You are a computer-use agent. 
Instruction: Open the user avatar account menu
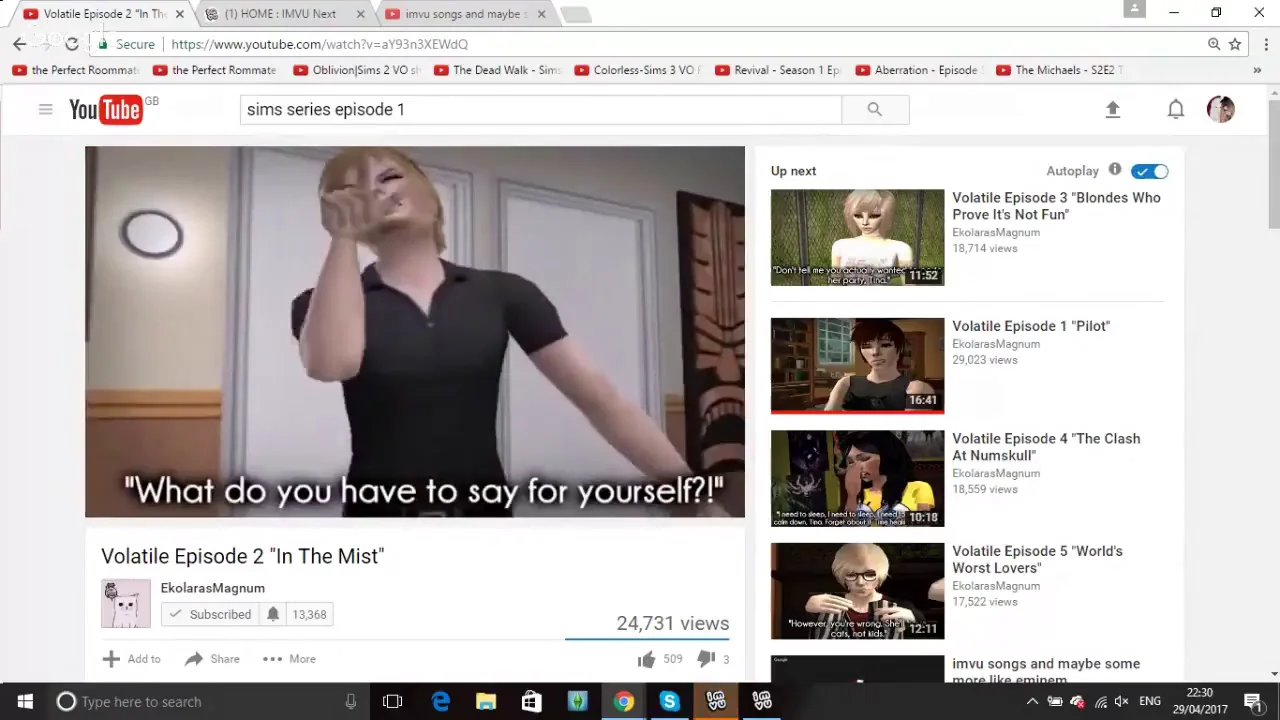point(1220,109)
